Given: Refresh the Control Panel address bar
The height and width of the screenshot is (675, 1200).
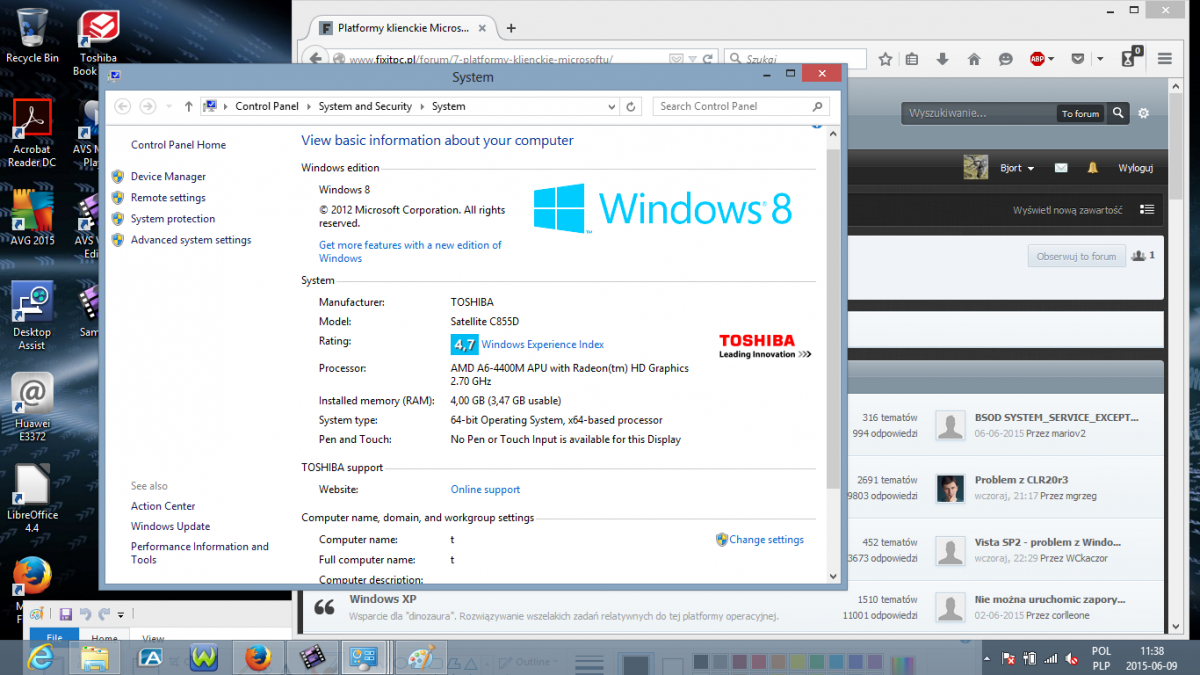Looking at the screenshot, I should (x=631, y=106).
